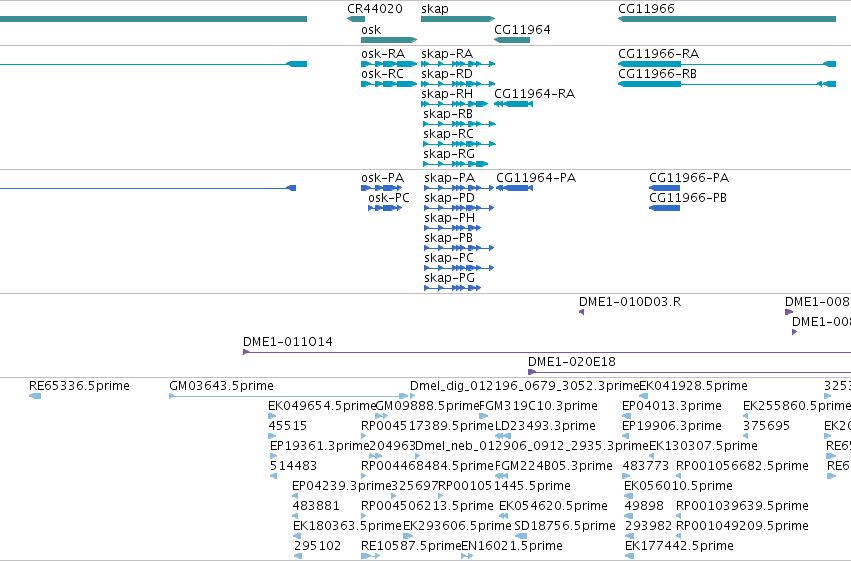Click the RE65336.5prime EST
The height and width of the screenshot is (561, 851).
click(35, 396)
